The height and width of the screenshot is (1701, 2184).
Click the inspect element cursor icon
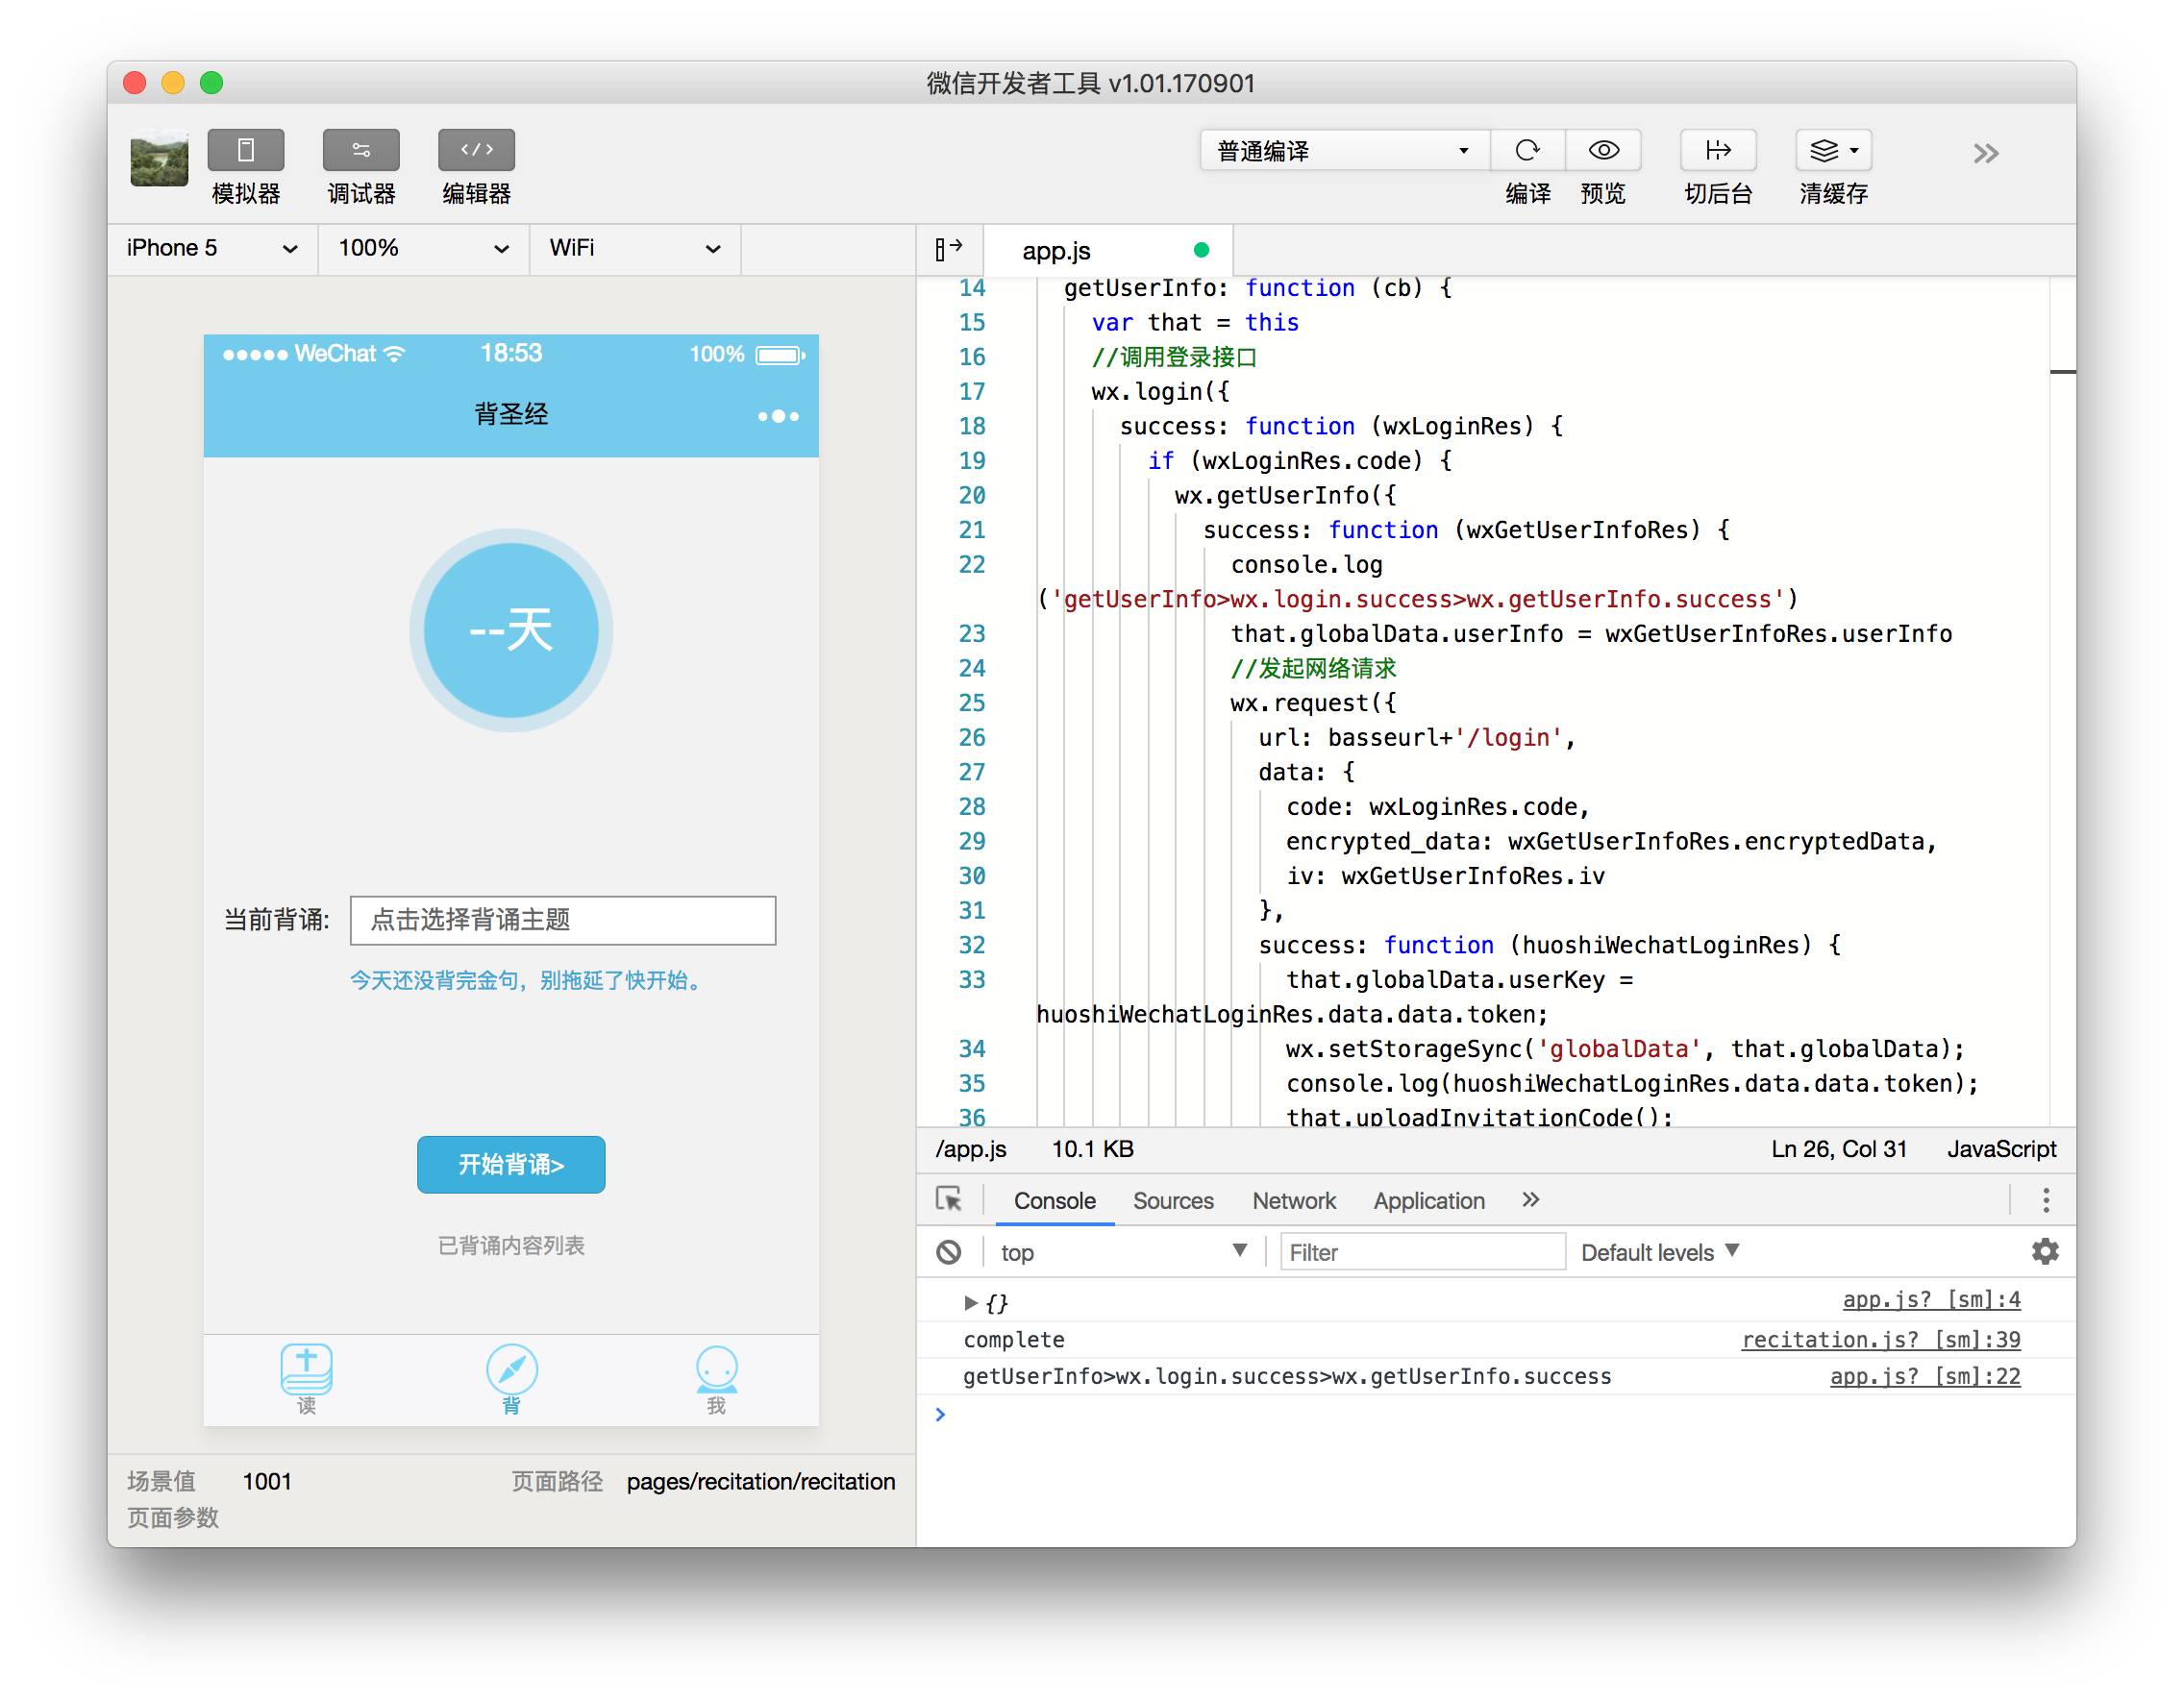(948, 1199)
